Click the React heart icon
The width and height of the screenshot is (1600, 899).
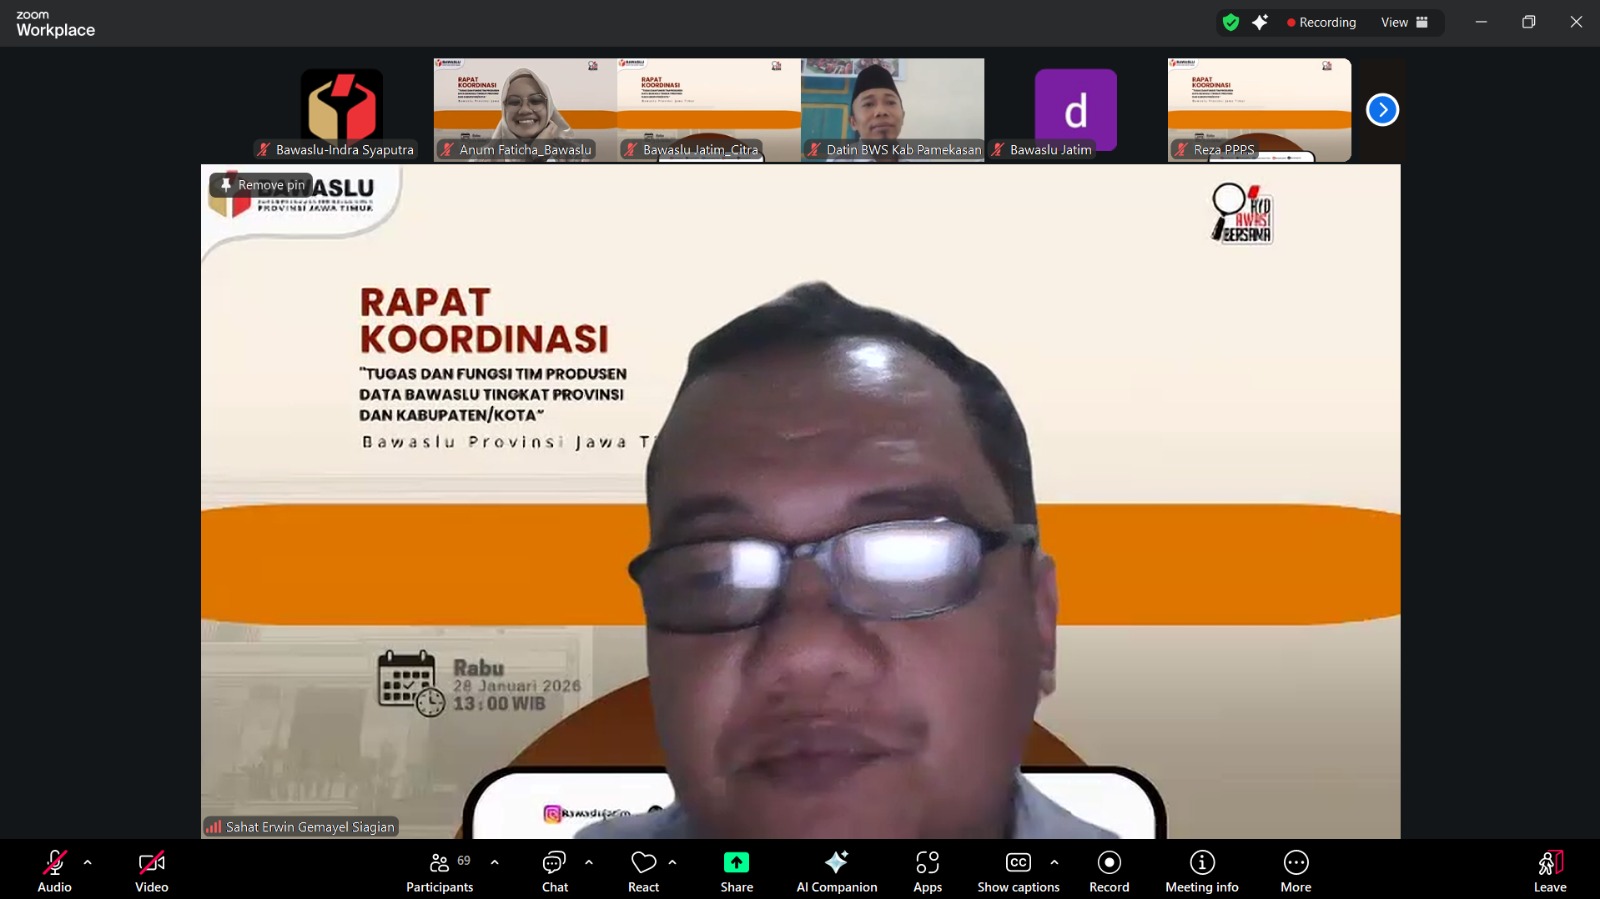click(x=643, y=870)
